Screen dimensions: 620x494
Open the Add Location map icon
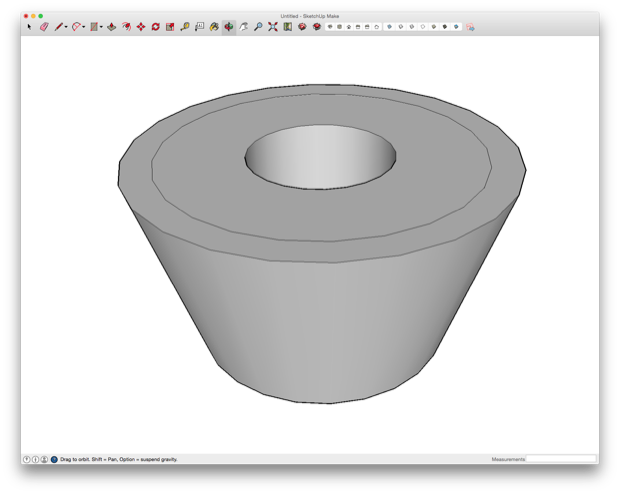coord(287,27)
